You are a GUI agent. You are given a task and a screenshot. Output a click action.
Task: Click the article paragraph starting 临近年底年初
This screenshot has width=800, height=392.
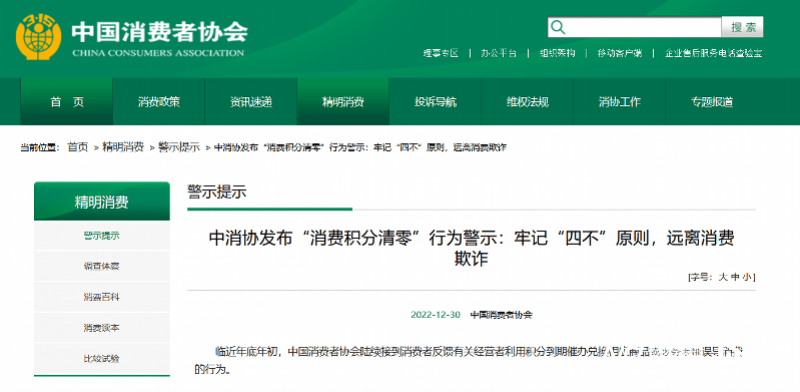[469, 360]
